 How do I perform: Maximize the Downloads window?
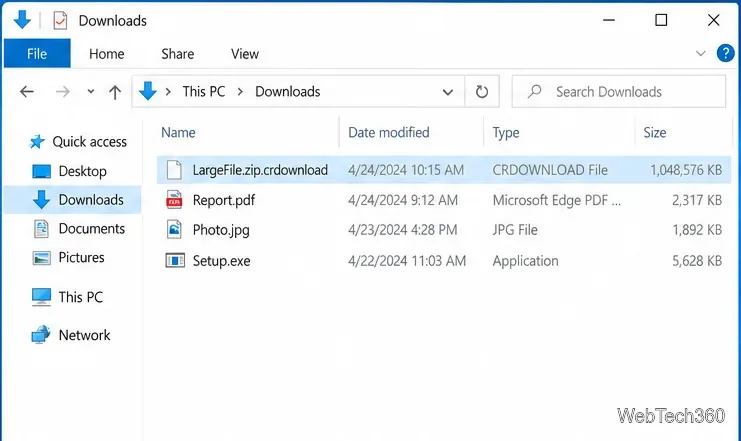click(x=661, y=20)
